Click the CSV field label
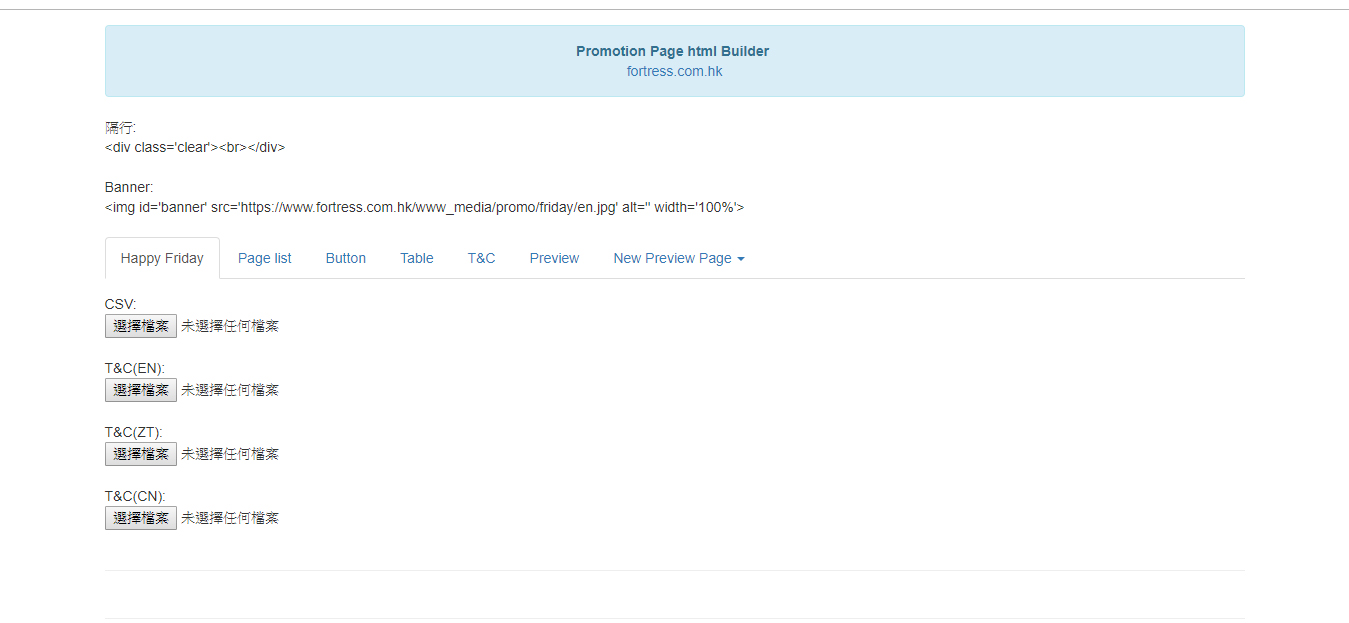 coord(120,304)
